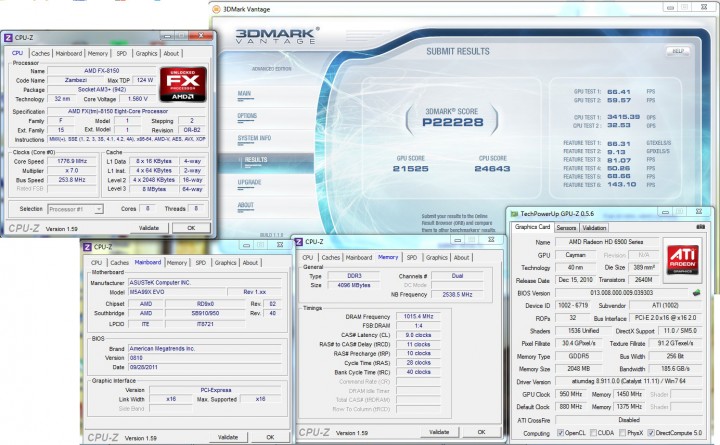The height and width of the screenshot is (445, 720).
Task: Click Validate in the processor CPU-Z window
Action: click(148, 228)
